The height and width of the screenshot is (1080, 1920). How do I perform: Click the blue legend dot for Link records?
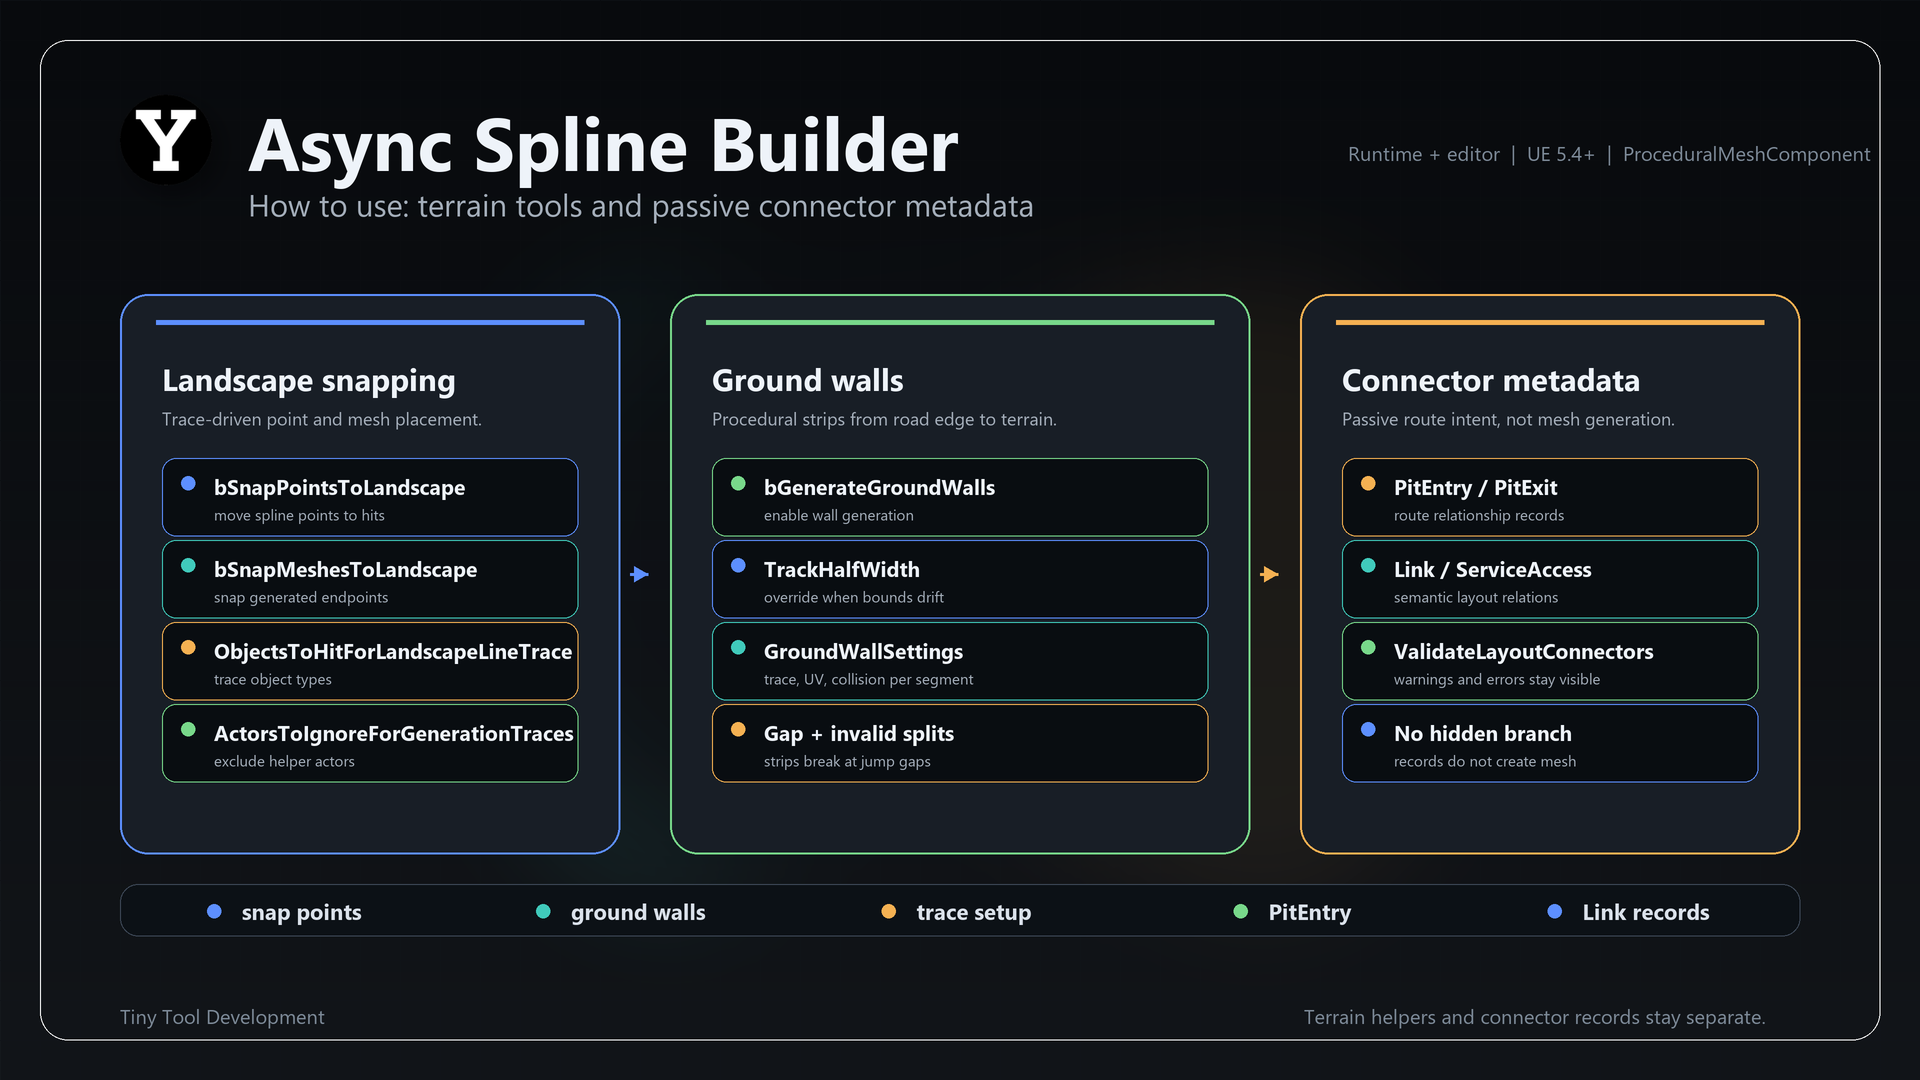(1554, 911)
